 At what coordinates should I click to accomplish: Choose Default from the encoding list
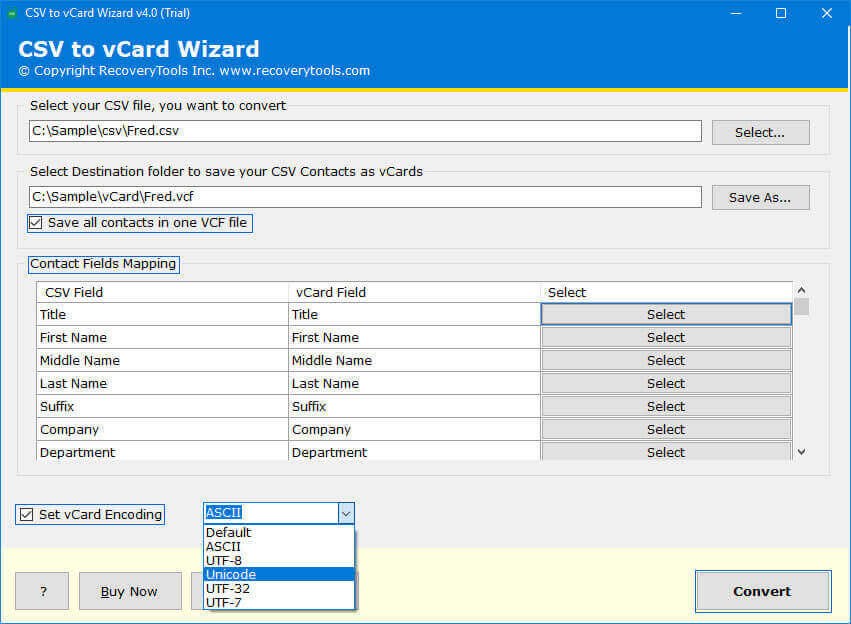pyautogui.click(x=278, y=532)
